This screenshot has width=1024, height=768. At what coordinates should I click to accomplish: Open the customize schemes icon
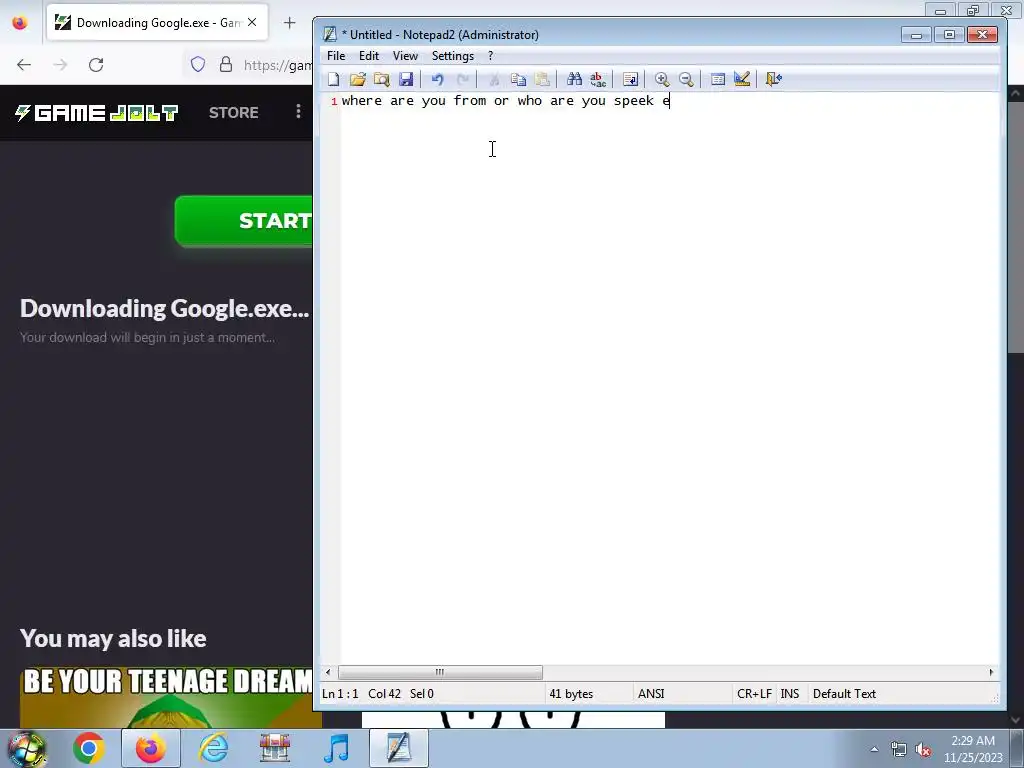click(741, 79)
